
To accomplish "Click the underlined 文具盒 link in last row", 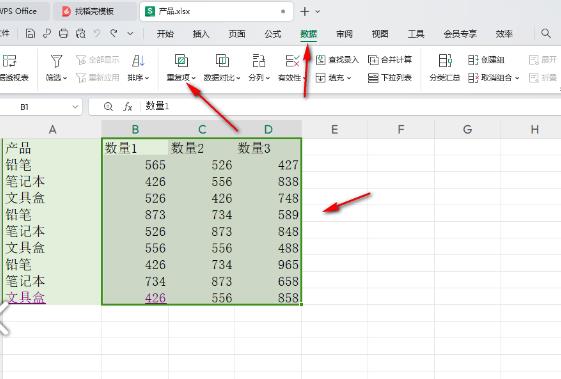I will (26, 298).
